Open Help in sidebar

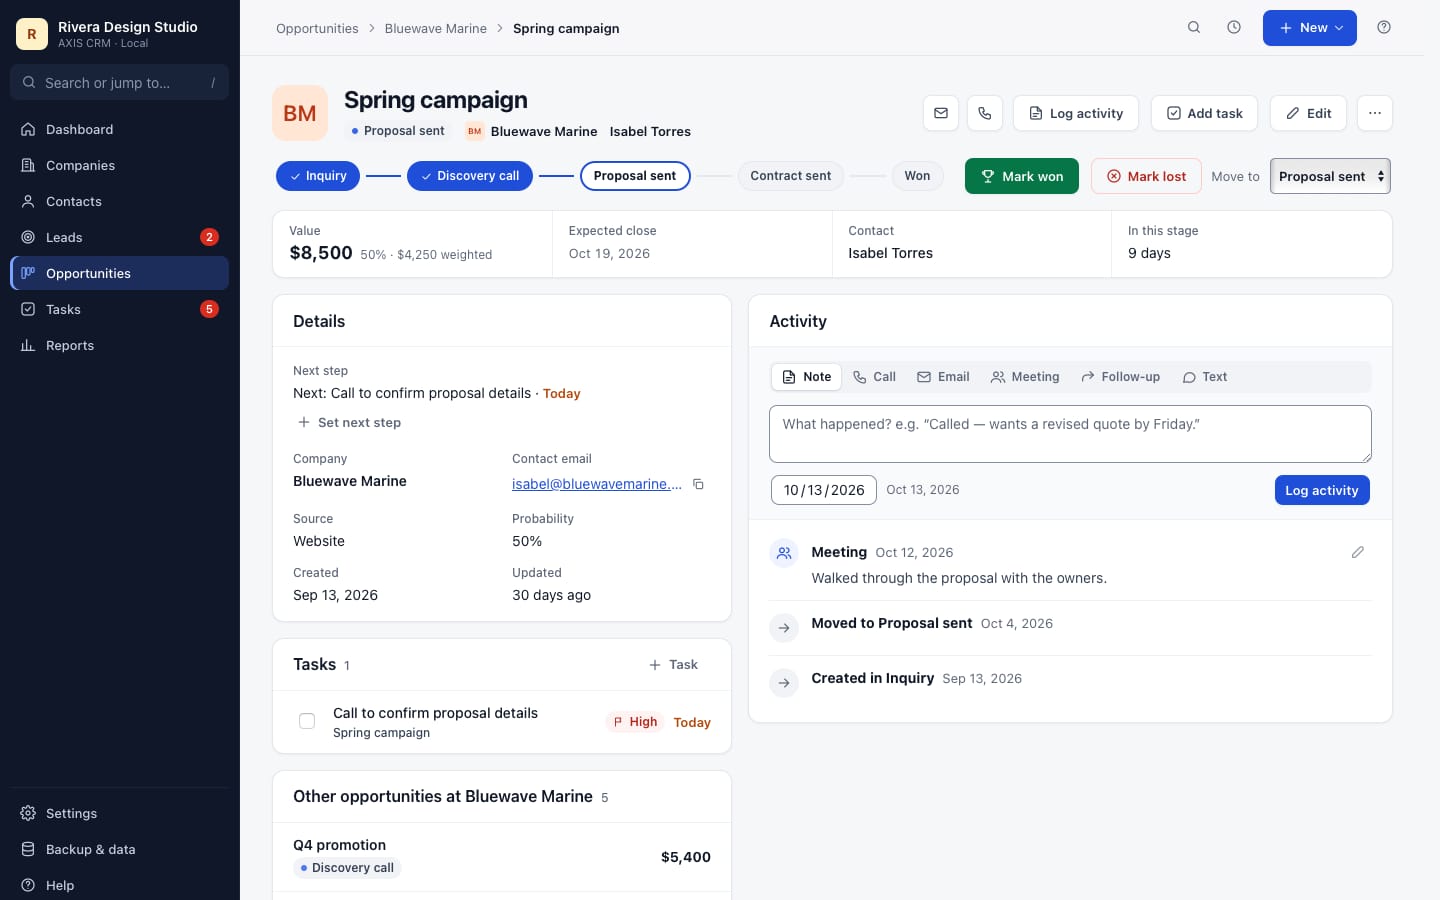point(120,885)
